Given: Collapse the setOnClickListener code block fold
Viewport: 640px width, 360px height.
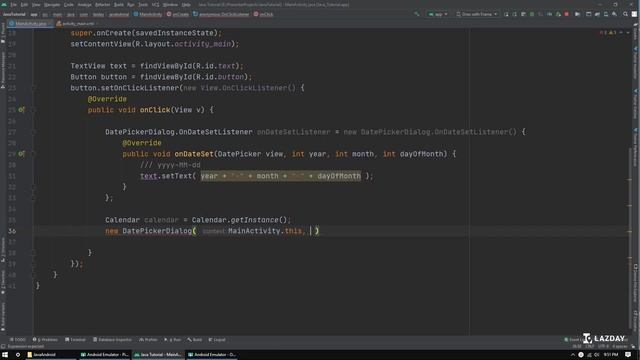Looking at the screenshot, I should [35, 88].
